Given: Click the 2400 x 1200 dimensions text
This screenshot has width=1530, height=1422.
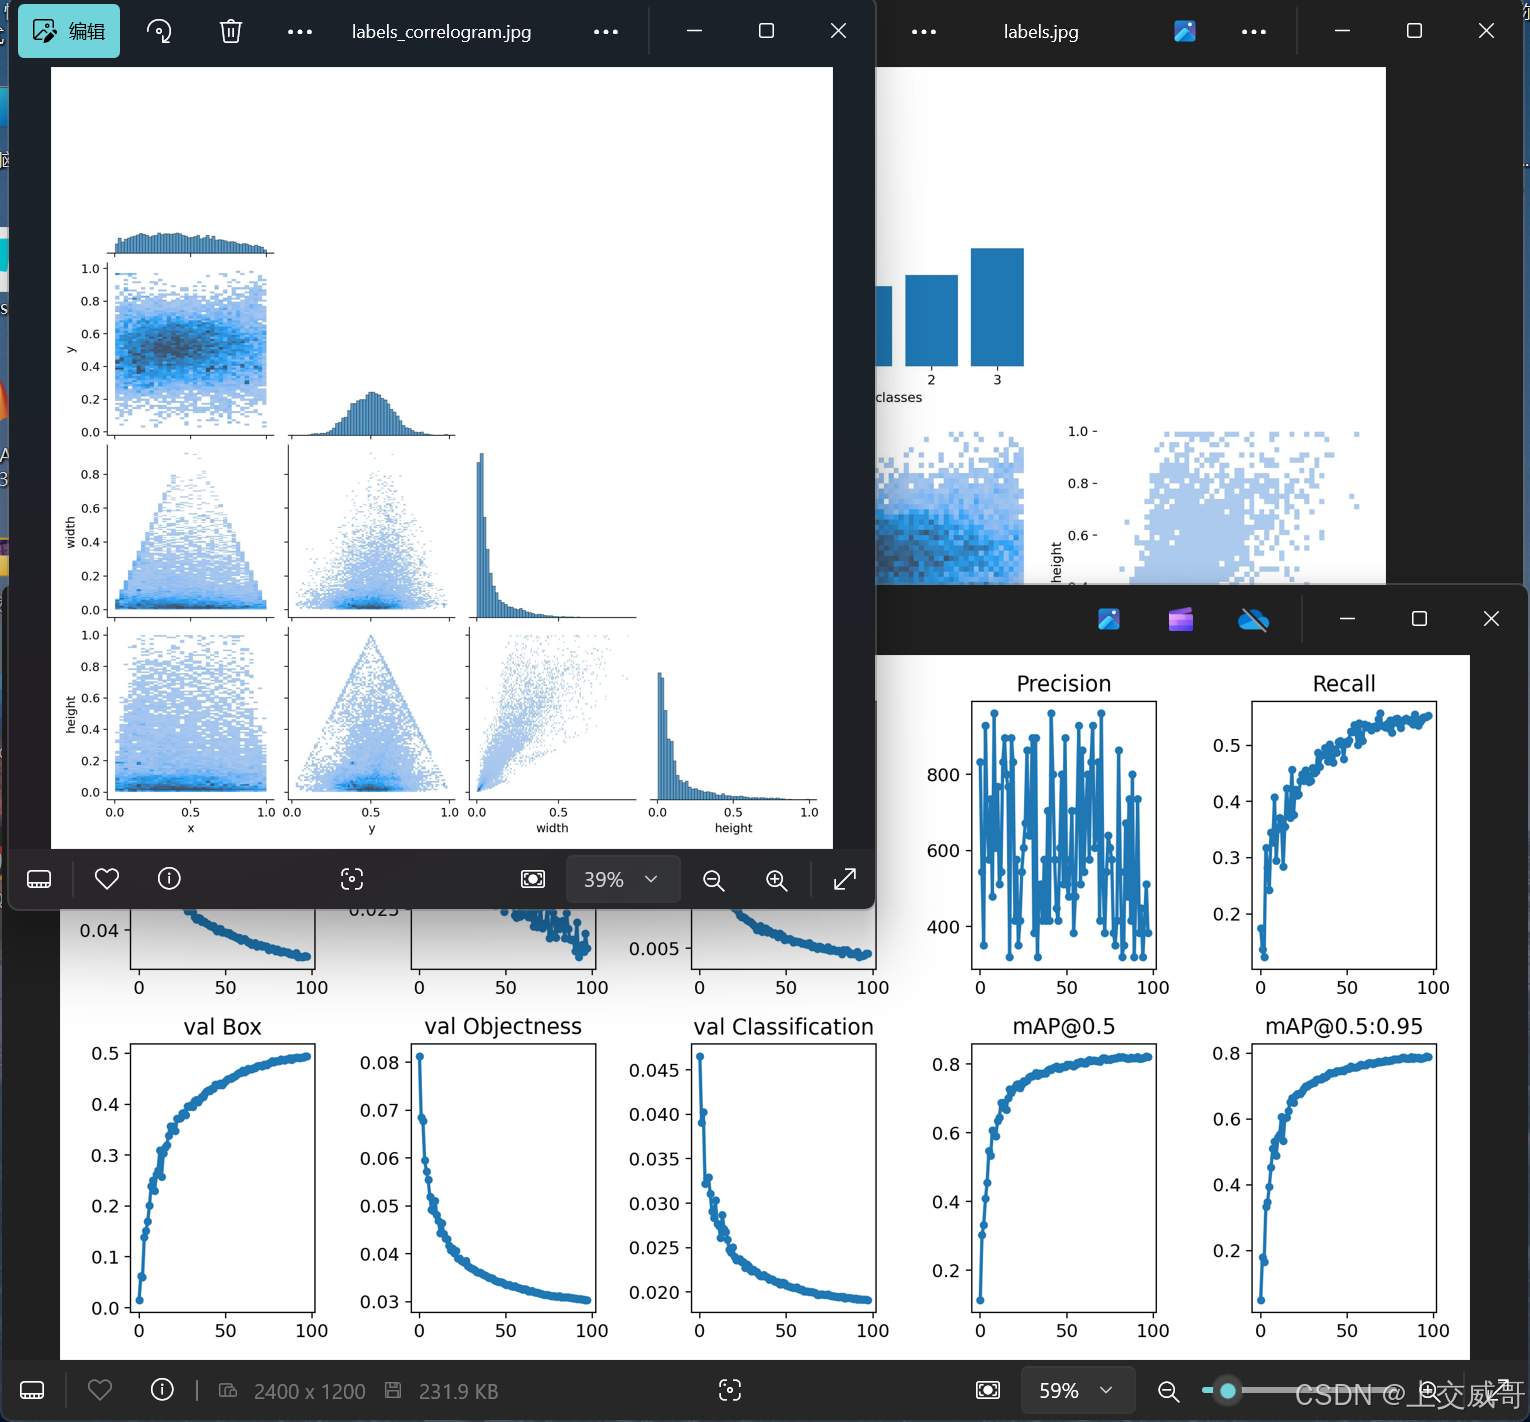Looking at the screenshot, I should pos(309,1391).
